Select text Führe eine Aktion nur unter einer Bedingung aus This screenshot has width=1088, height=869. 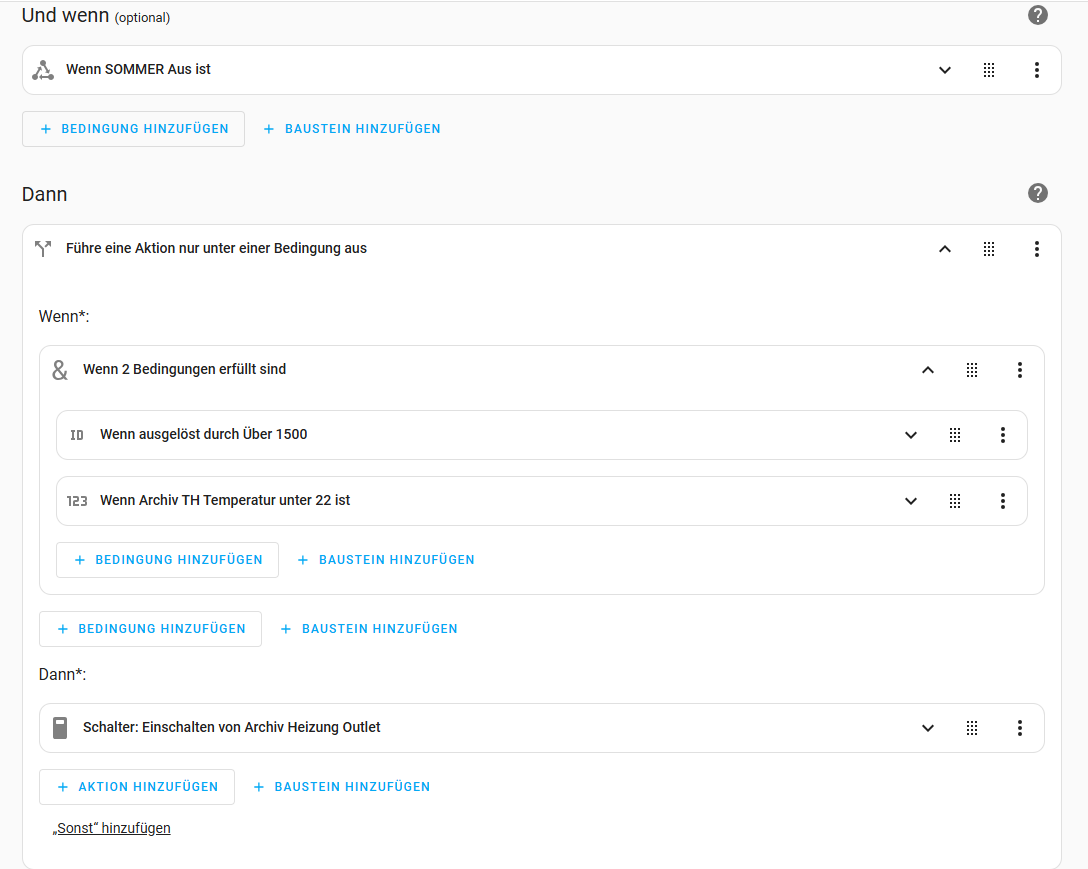pyautogui.click(x=216, y=248)
